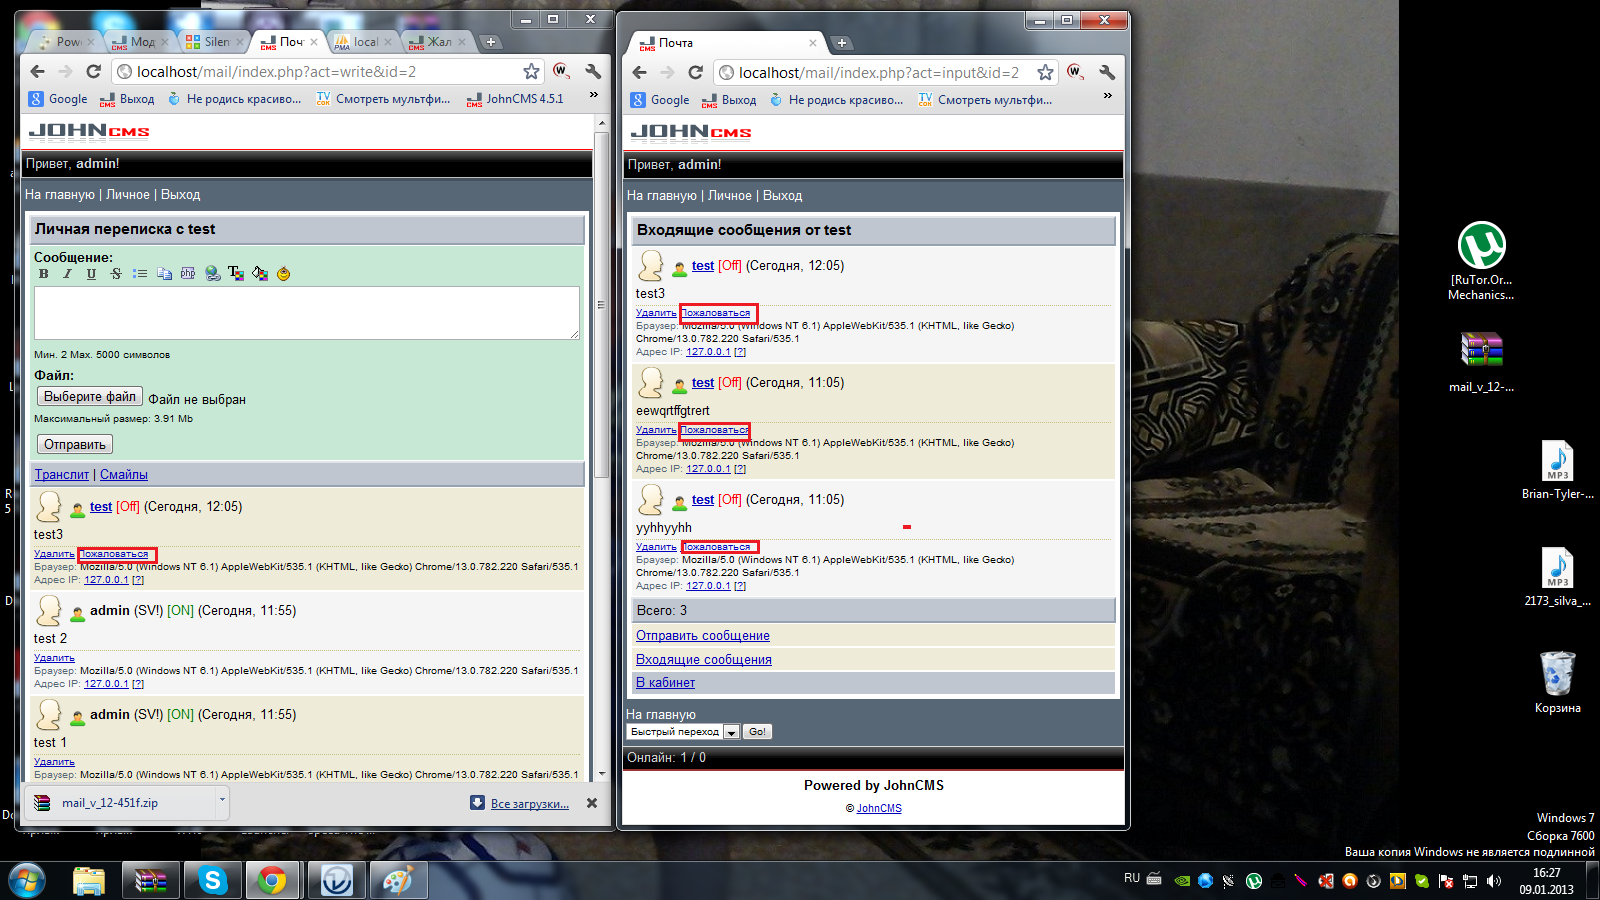
Task: Insert a bulleted list in message
Action: tap(140, 274)
